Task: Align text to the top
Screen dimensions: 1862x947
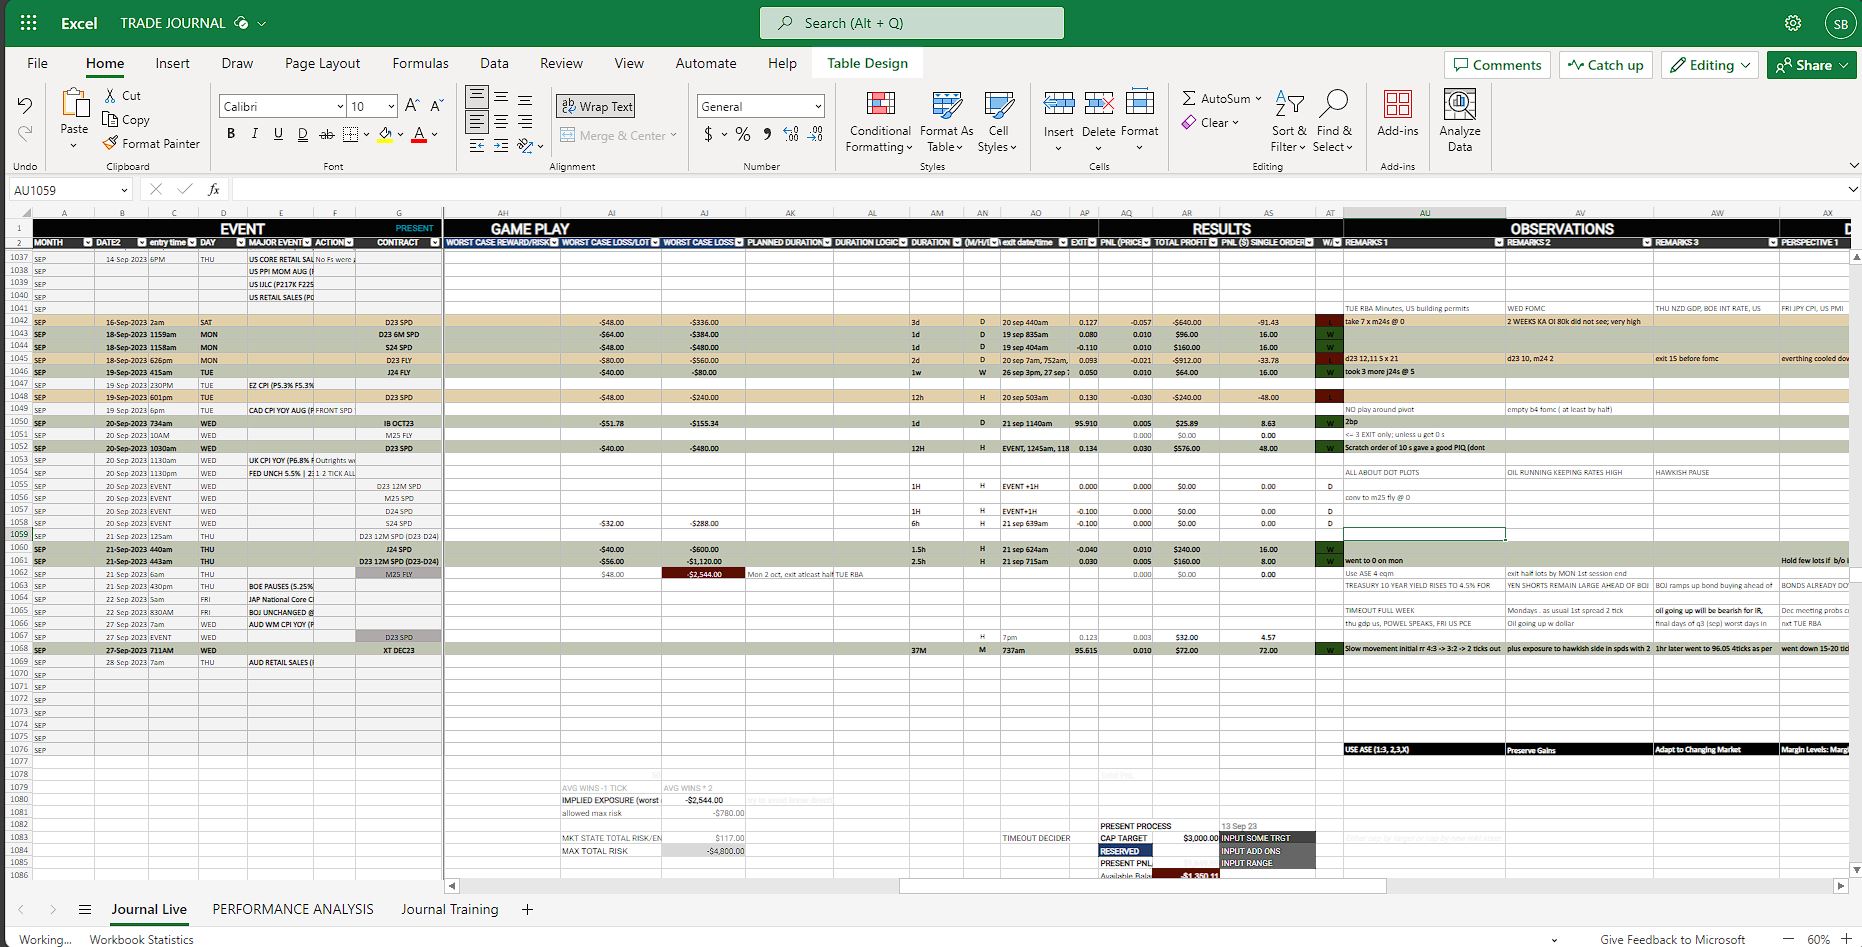Action: (x=477, y=98)
